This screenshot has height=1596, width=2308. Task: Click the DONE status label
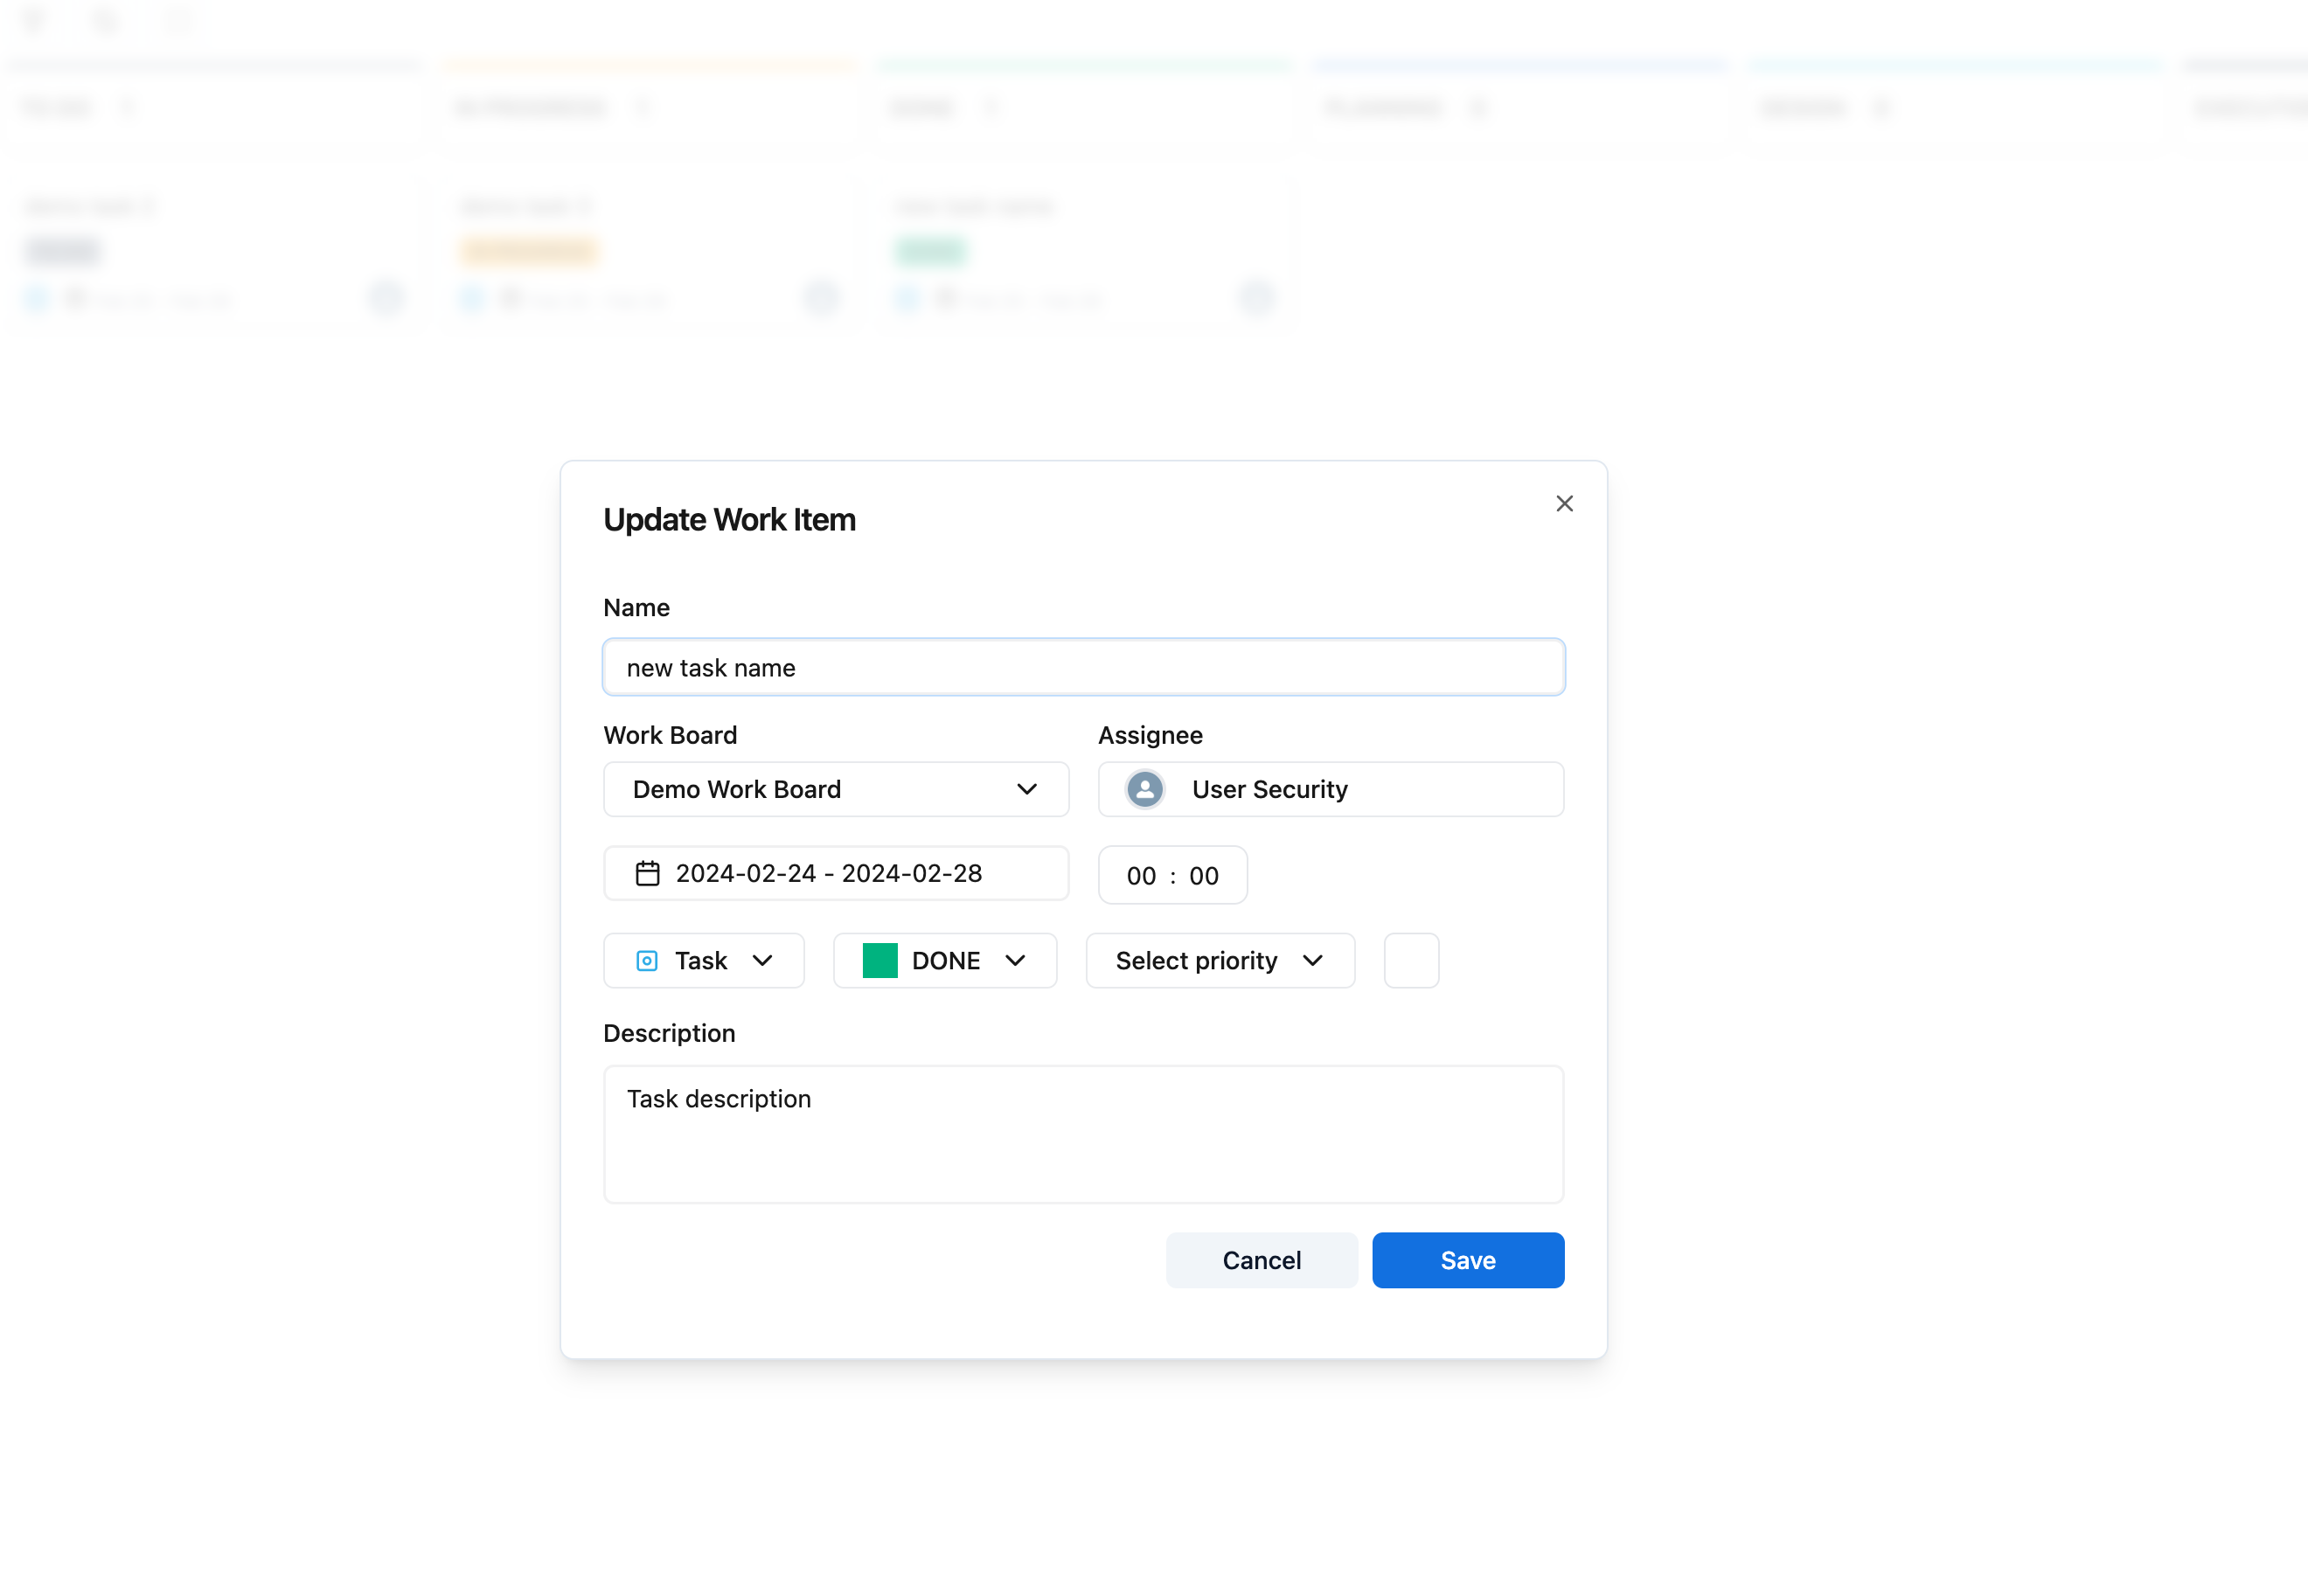(945, 960)
